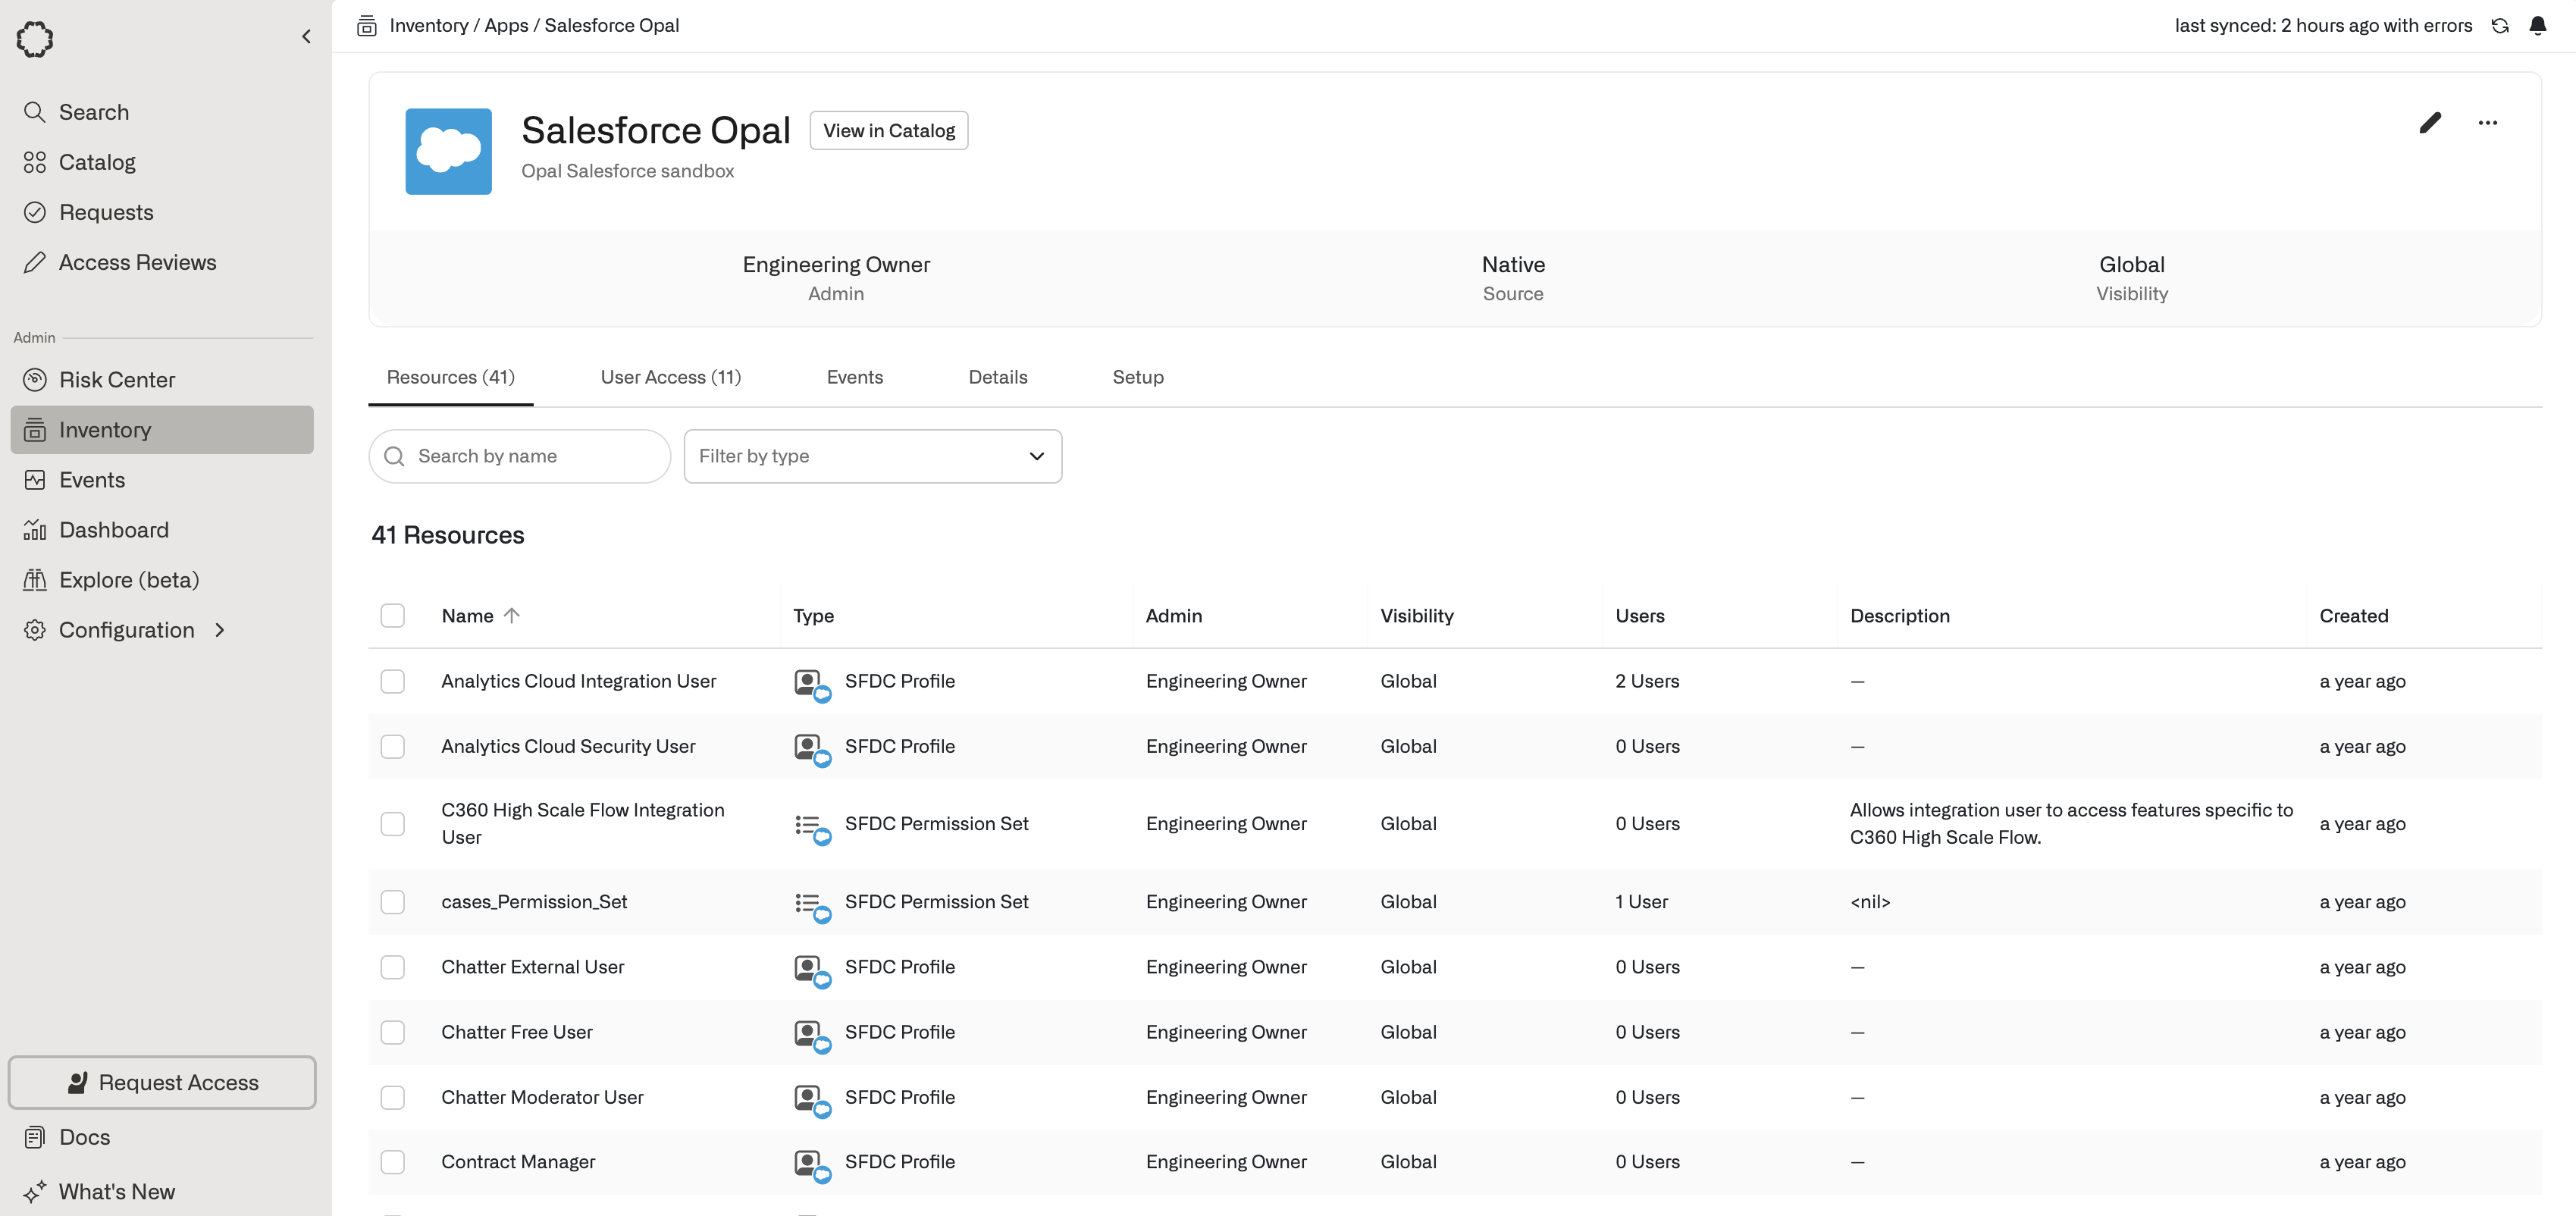Open Explore (beta) in the sidebar
This screenshot has height=1216, width=2576.
128,580
